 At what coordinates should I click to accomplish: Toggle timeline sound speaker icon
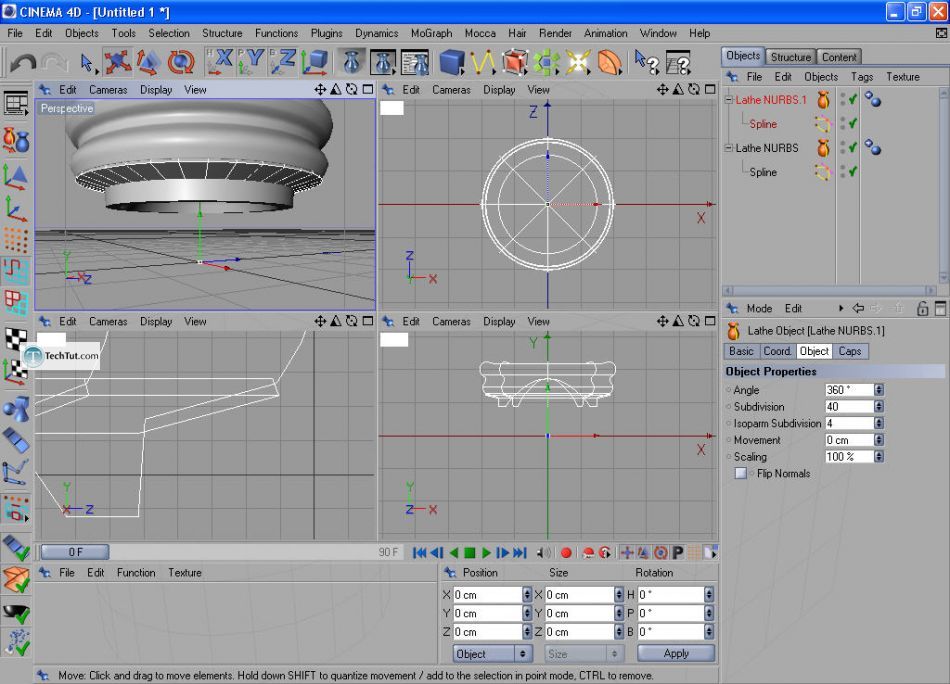pyautogui.click(x=544, y=553)
